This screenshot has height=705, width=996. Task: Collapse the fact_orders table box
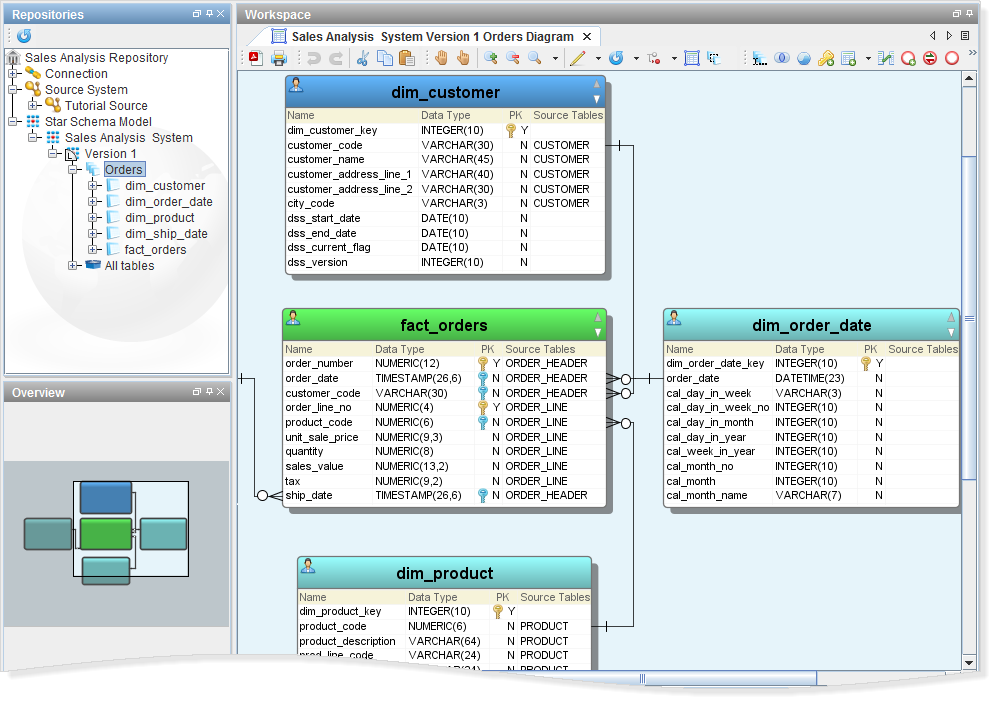click(x=597, y=317)
